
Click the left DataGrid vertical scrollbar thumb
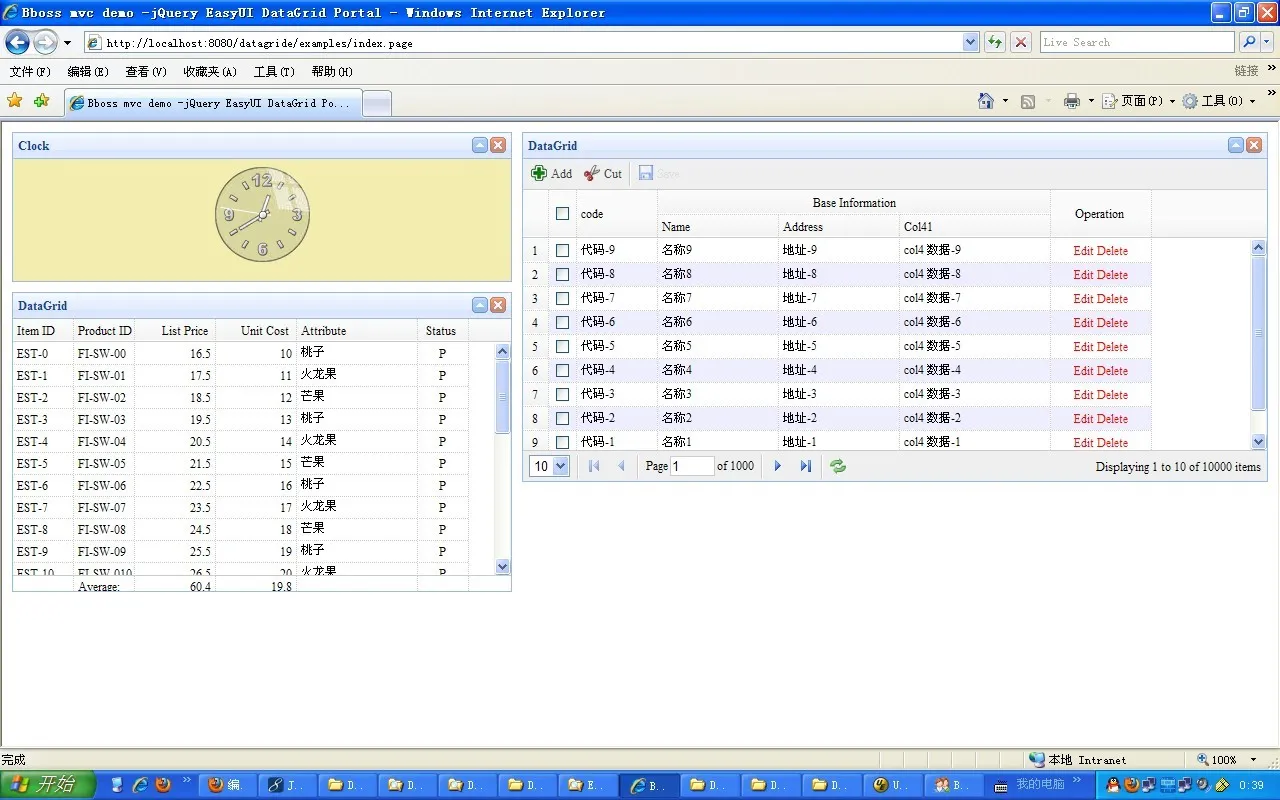502,396
